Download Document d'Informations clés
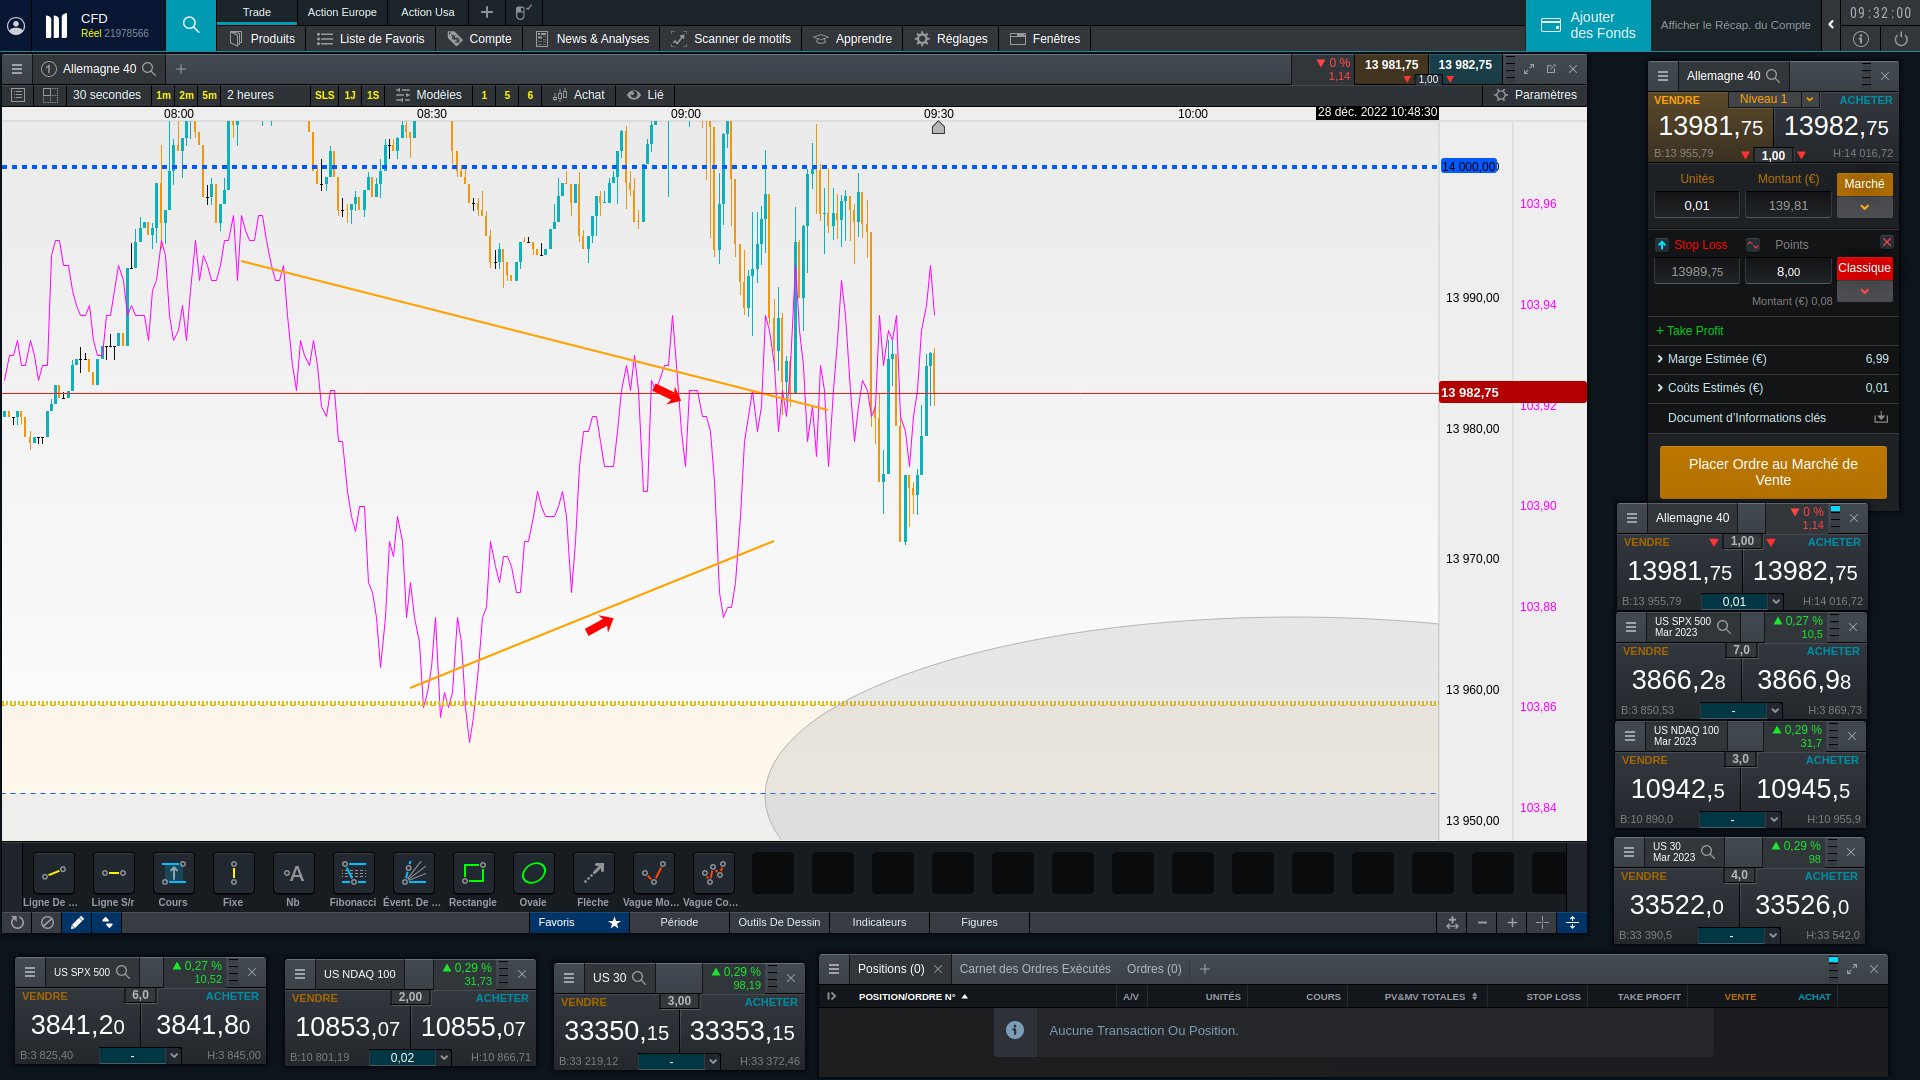This screenshot has height=1080, width=1920. [1880, 418]
